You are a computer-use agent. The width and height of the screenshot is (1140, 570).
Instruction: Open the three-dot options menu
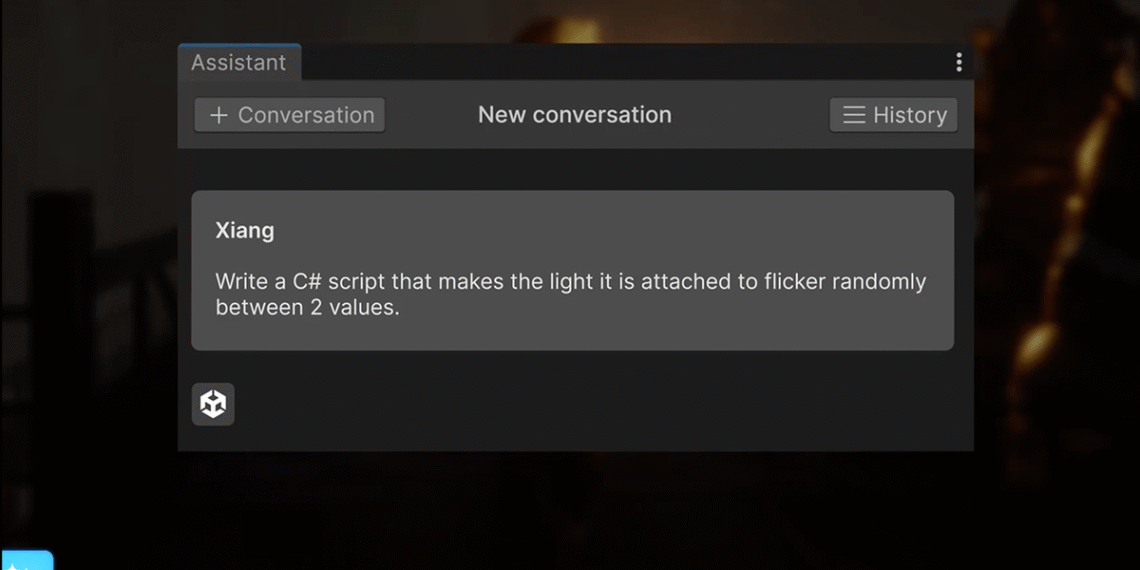pos(958,62)
